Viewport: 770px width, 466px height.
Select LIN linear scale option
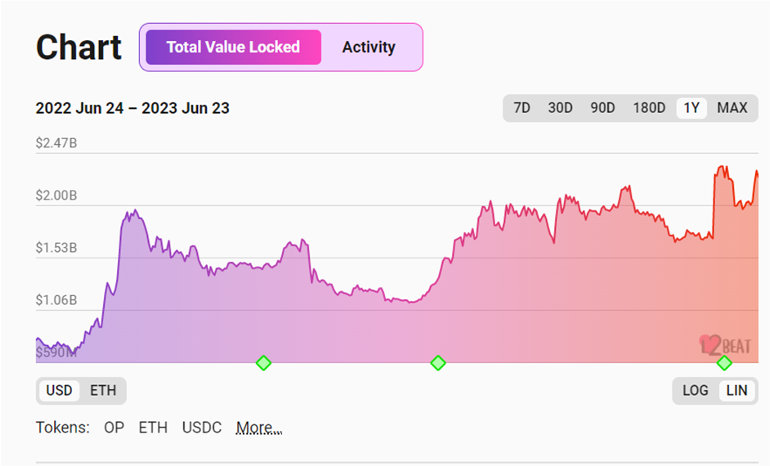[737, 391]
